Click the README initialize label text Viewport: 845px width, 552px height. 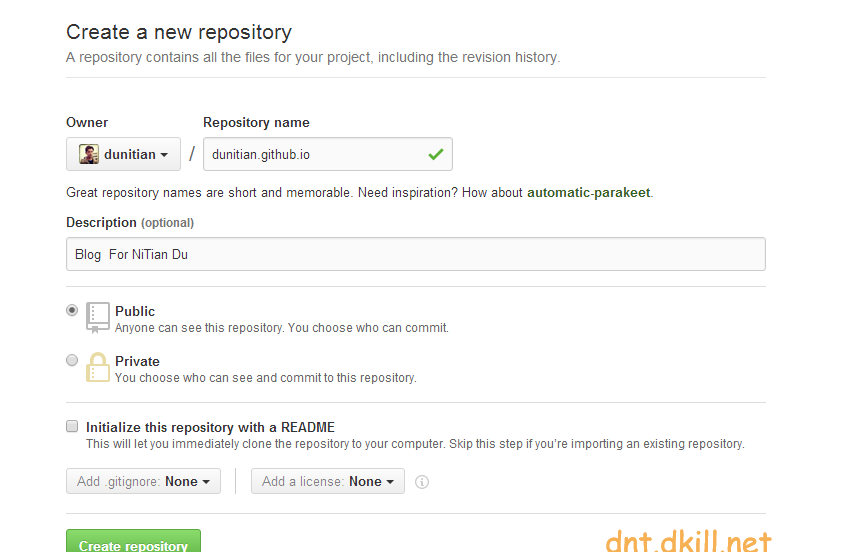[x=210, y=427]
